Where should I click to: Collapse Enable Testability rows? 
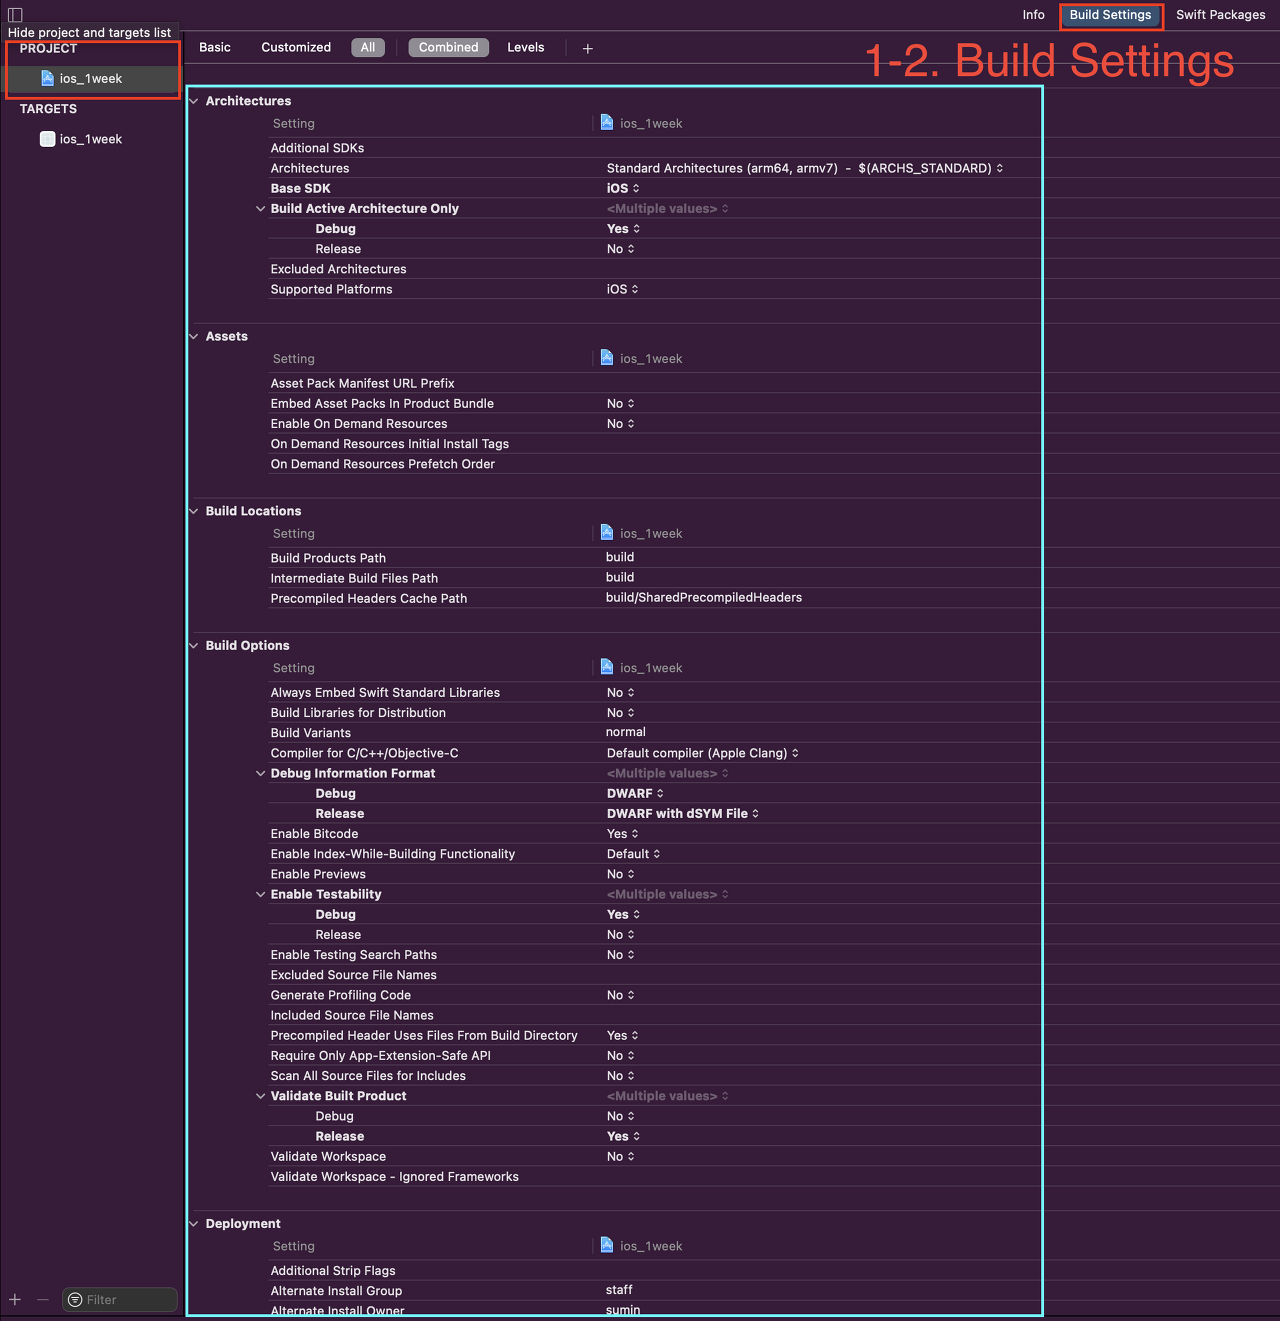click(x=260, y=895)
